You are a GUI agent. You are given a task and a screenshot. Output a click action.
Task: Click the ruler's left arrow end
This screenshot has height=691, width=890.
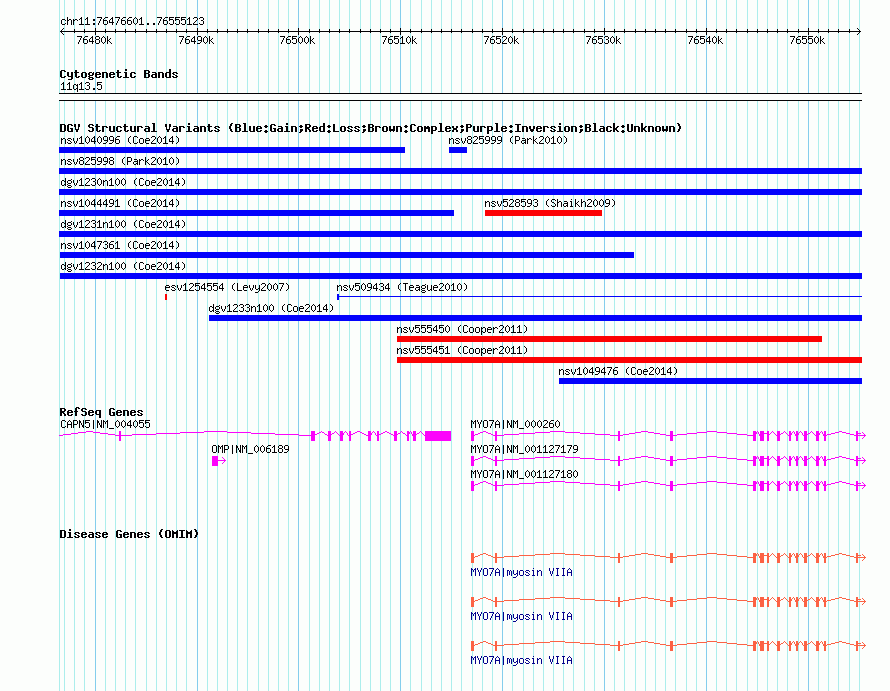62,31
